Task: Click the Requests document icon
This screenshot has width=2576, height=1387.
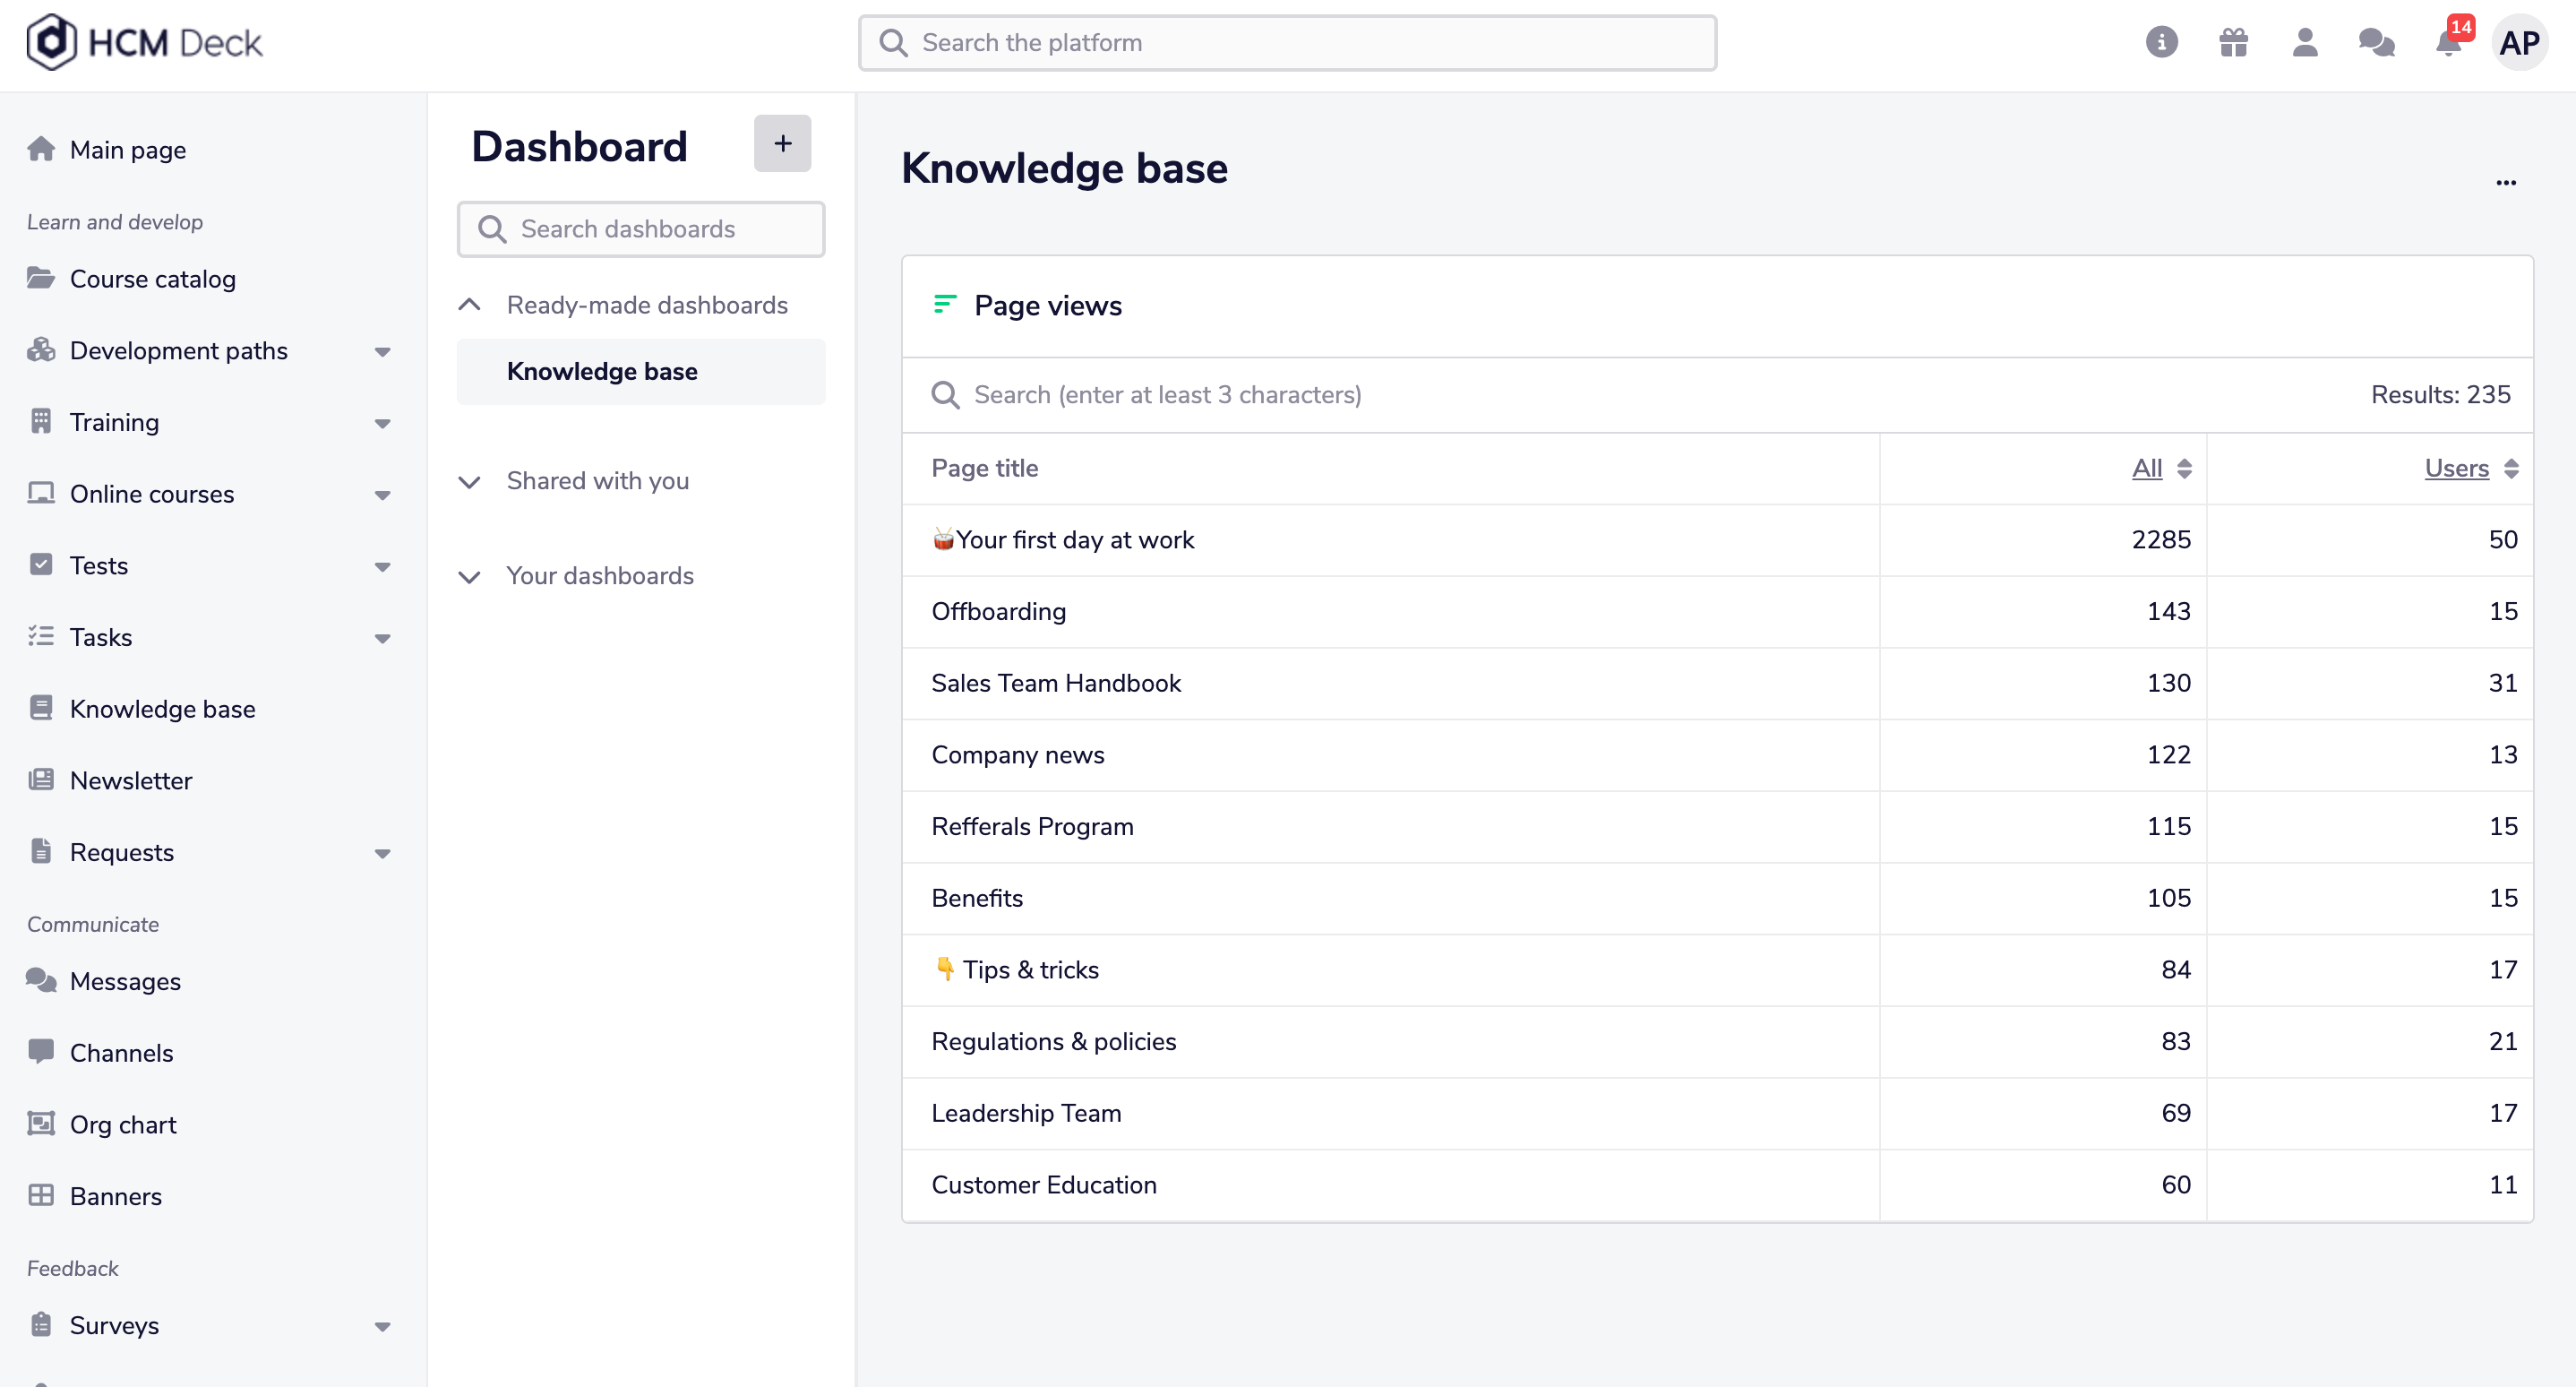Action: point(41,851)
